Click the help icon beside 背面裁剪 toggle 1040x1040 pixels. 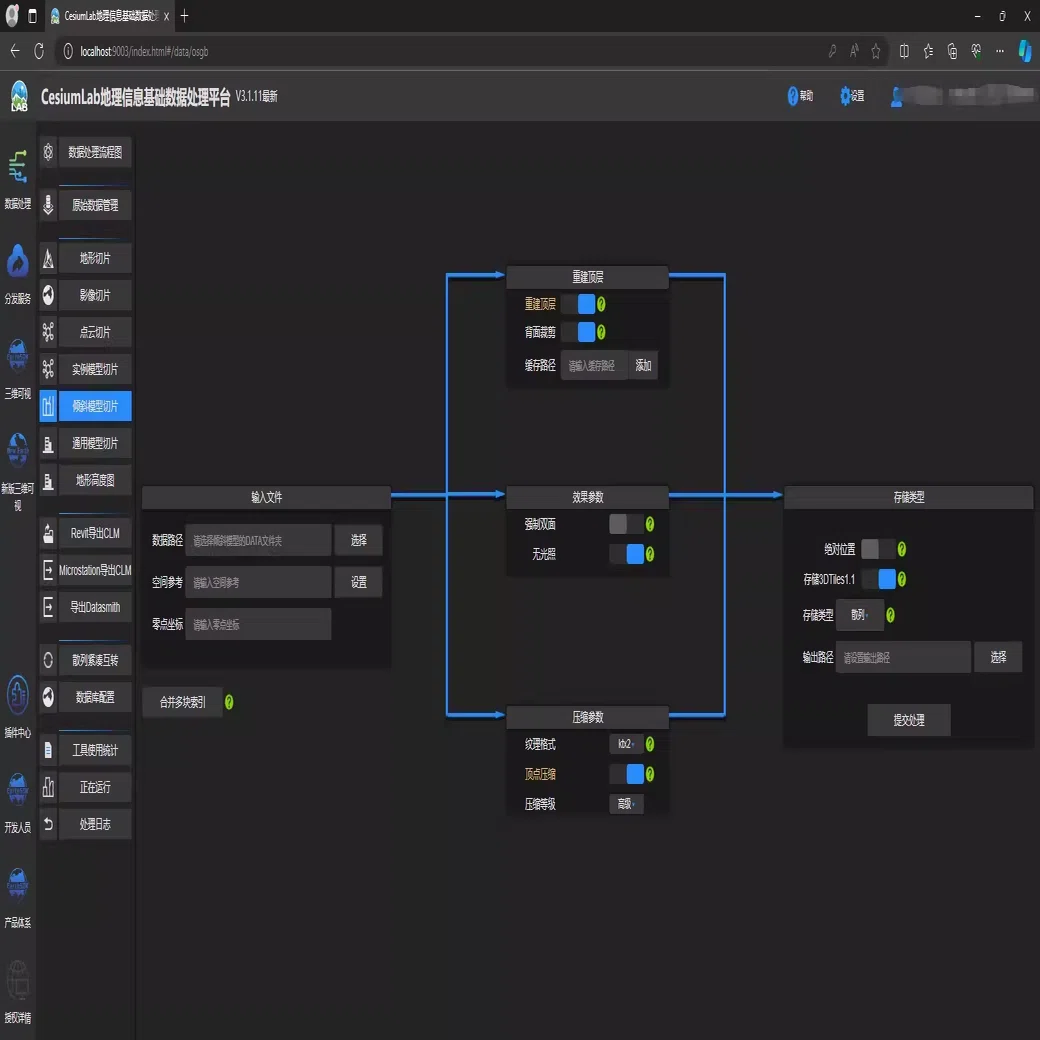(601, 332)
